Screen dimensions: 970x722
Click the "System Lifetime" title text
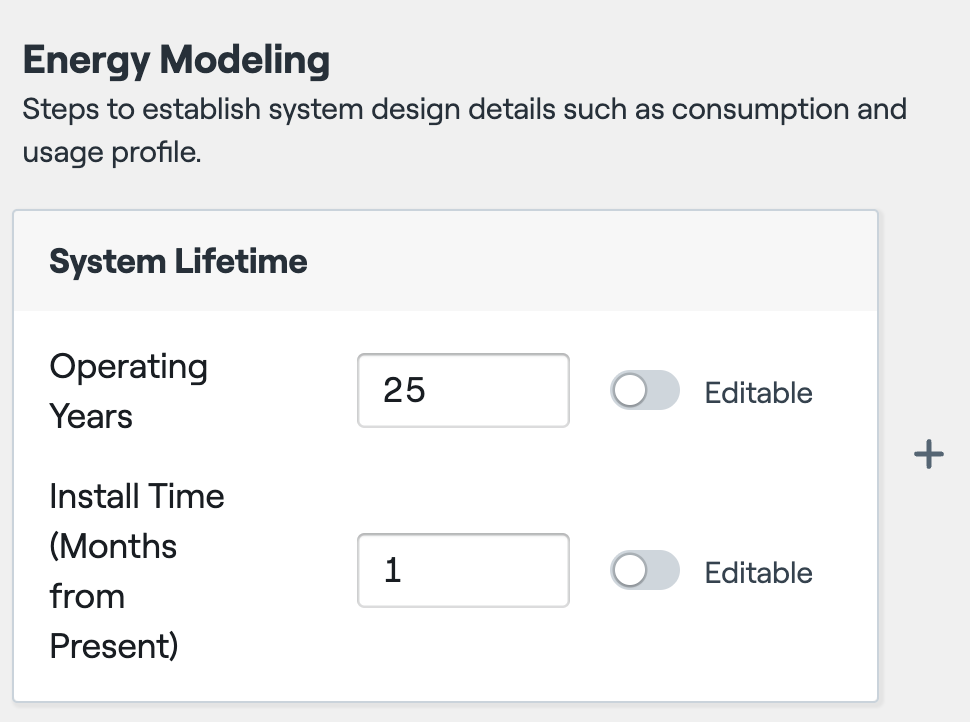click(178, 261)
